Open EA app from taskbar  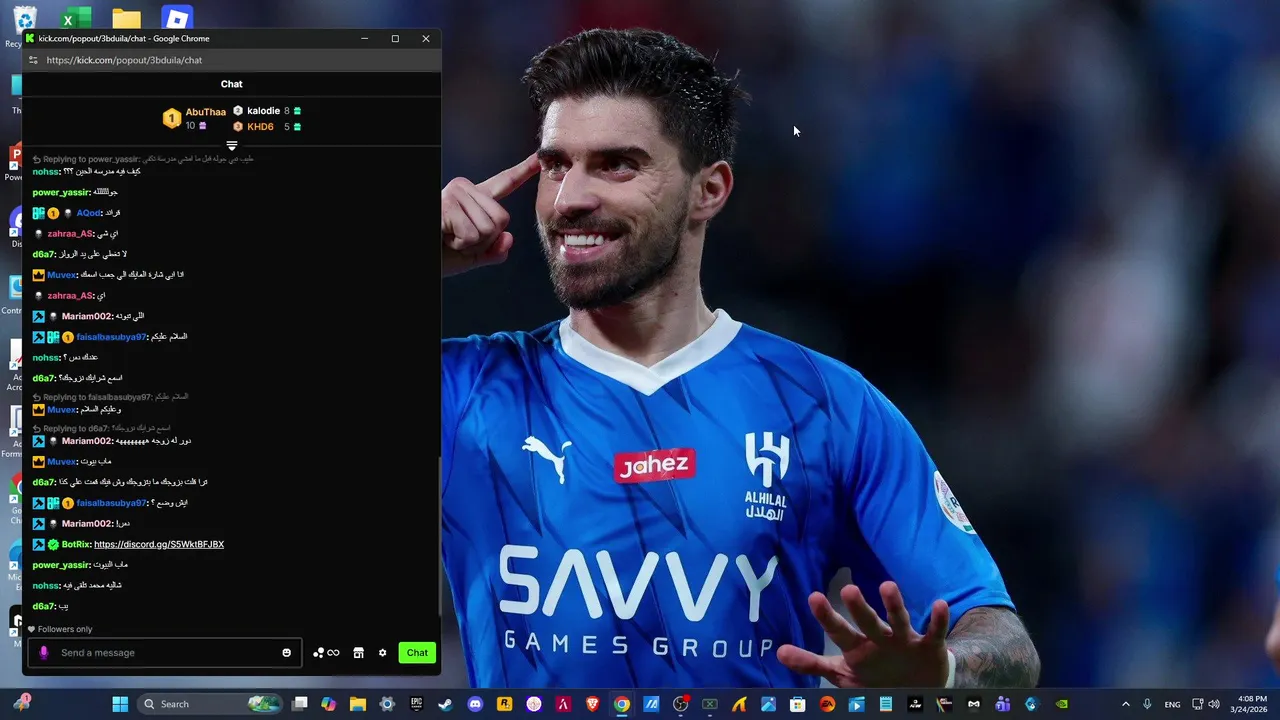pos(827,704)
